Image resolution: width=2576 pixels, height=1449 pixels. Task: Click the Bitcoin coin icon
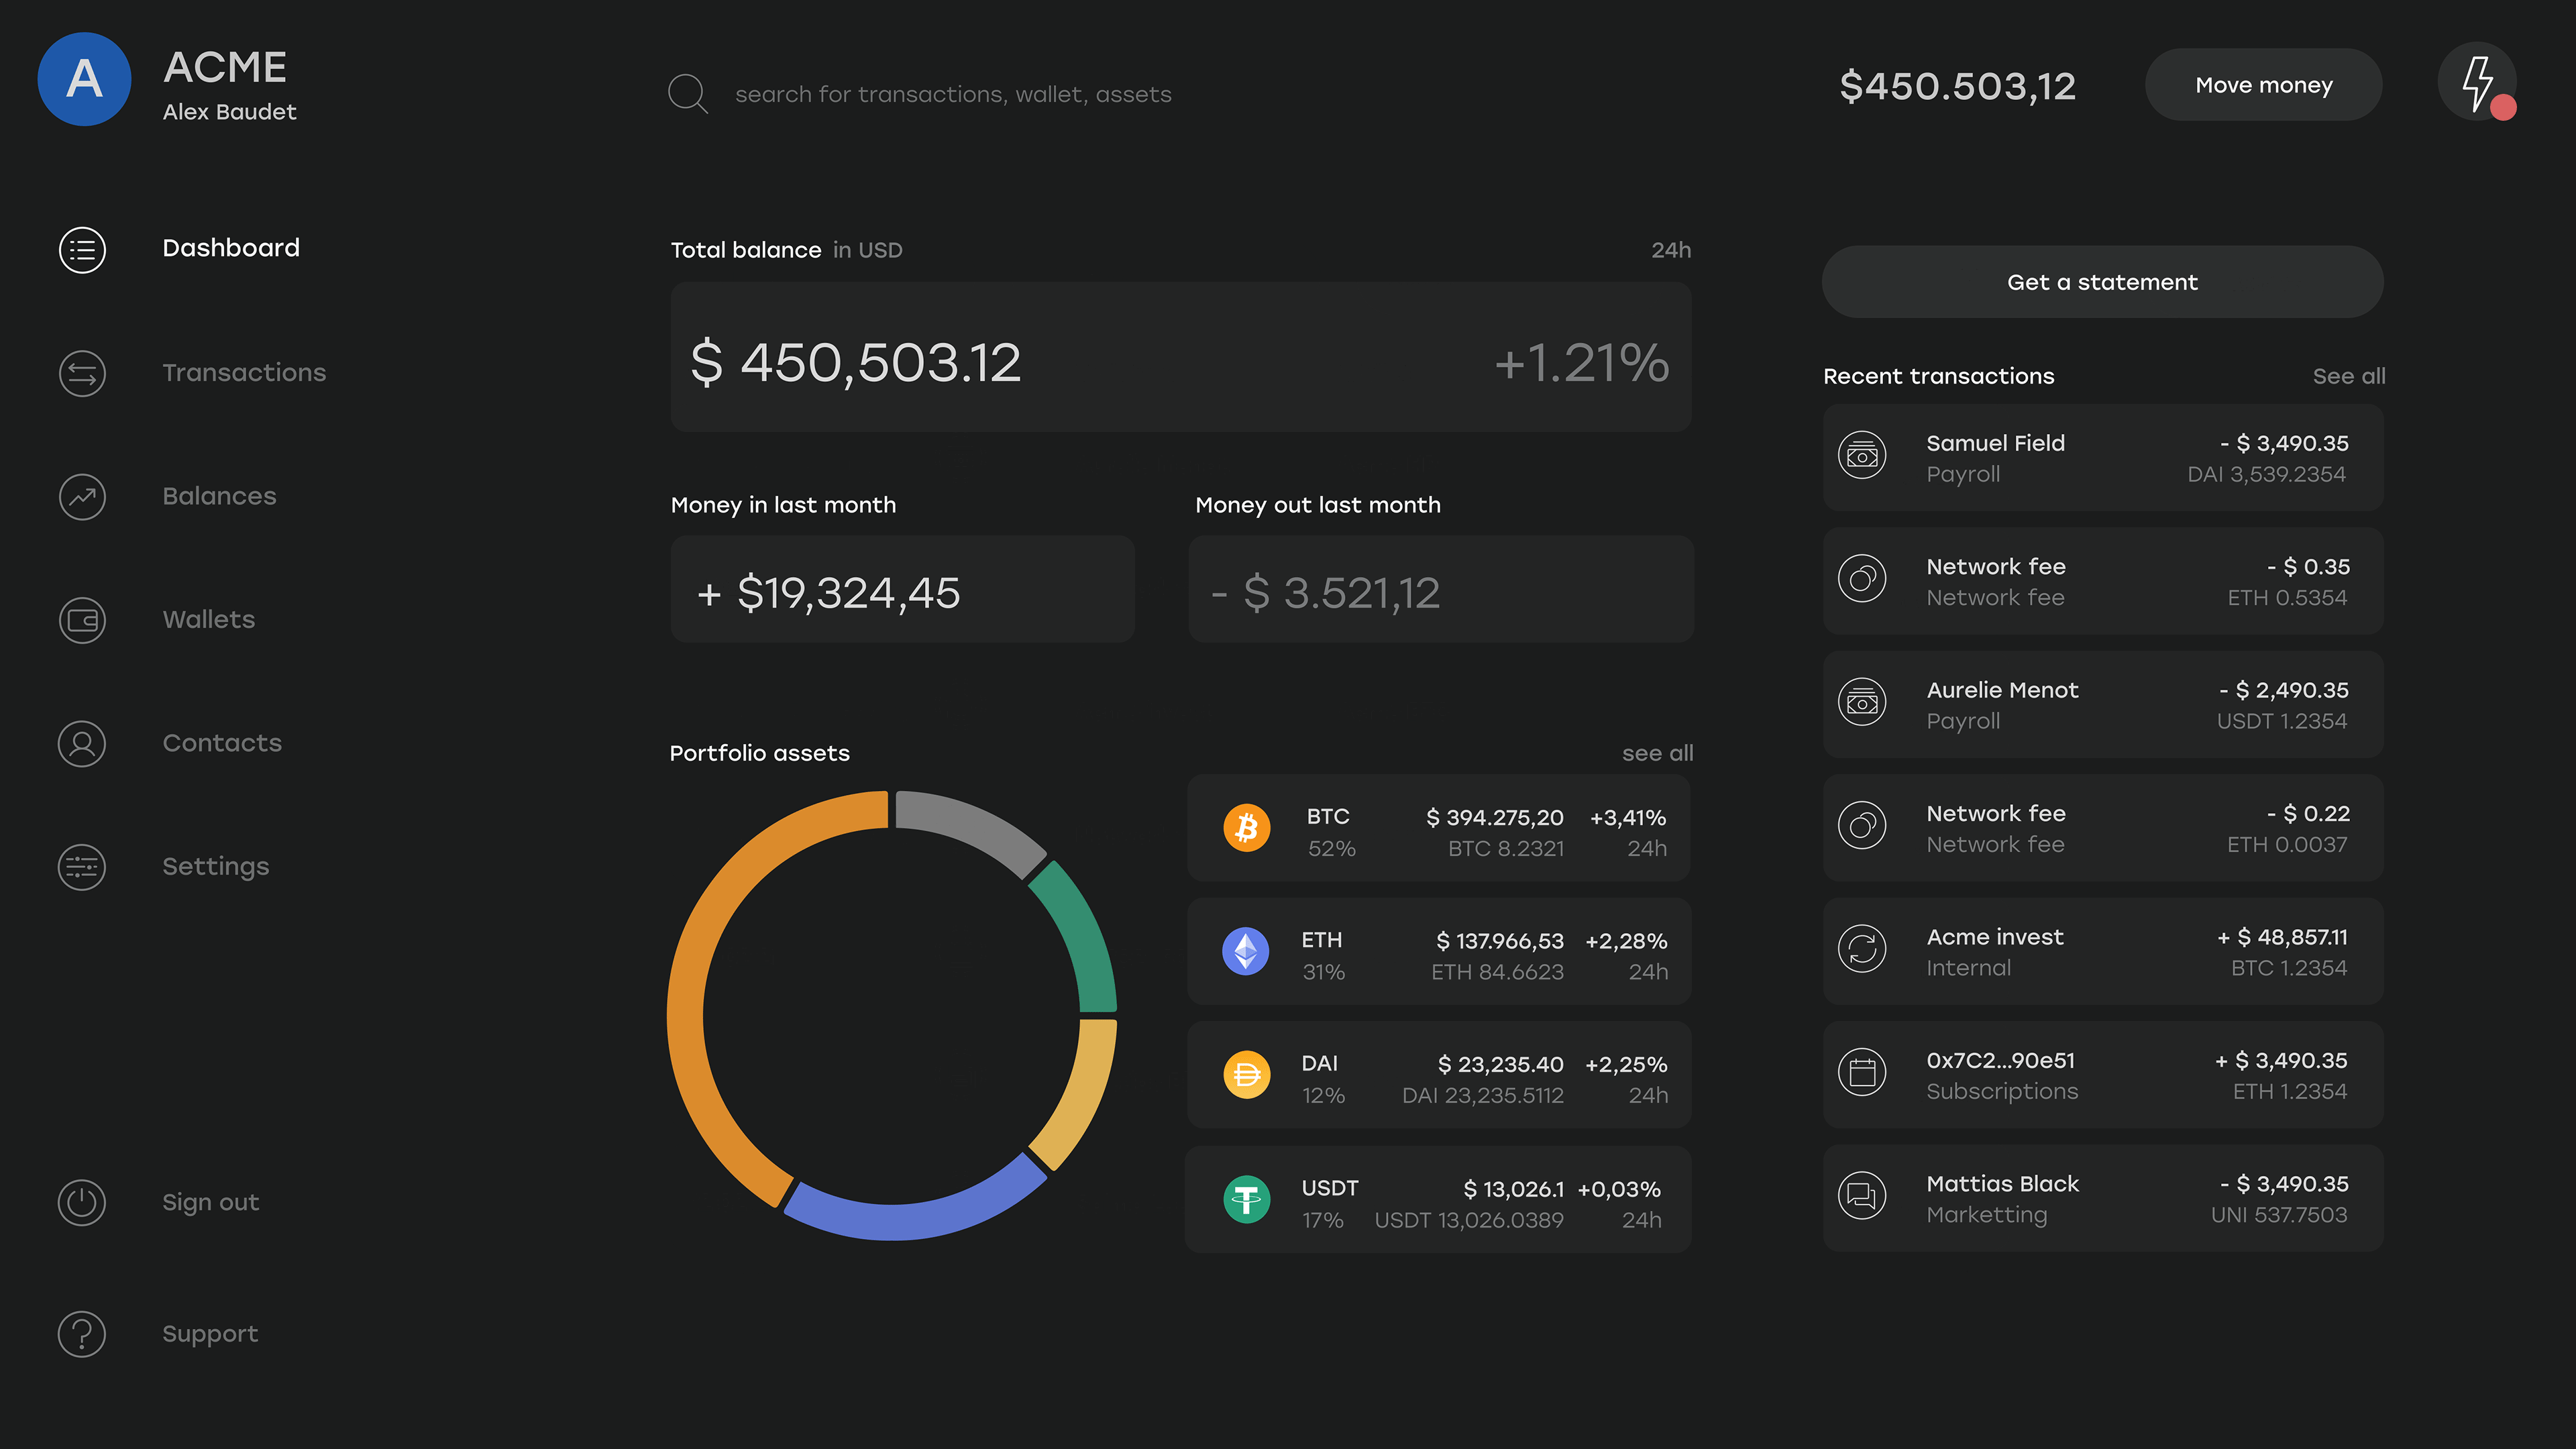[x=1246, y=828]
